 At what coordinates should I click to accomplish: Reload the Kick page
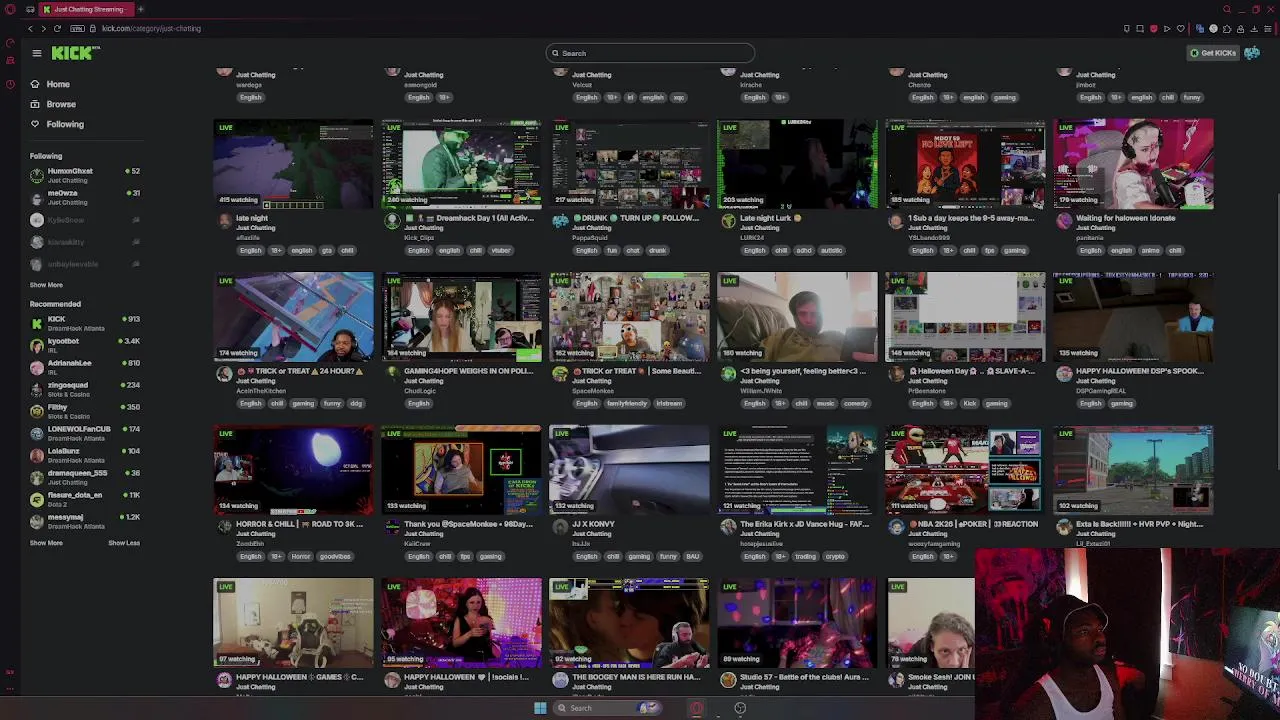point(57,28)
